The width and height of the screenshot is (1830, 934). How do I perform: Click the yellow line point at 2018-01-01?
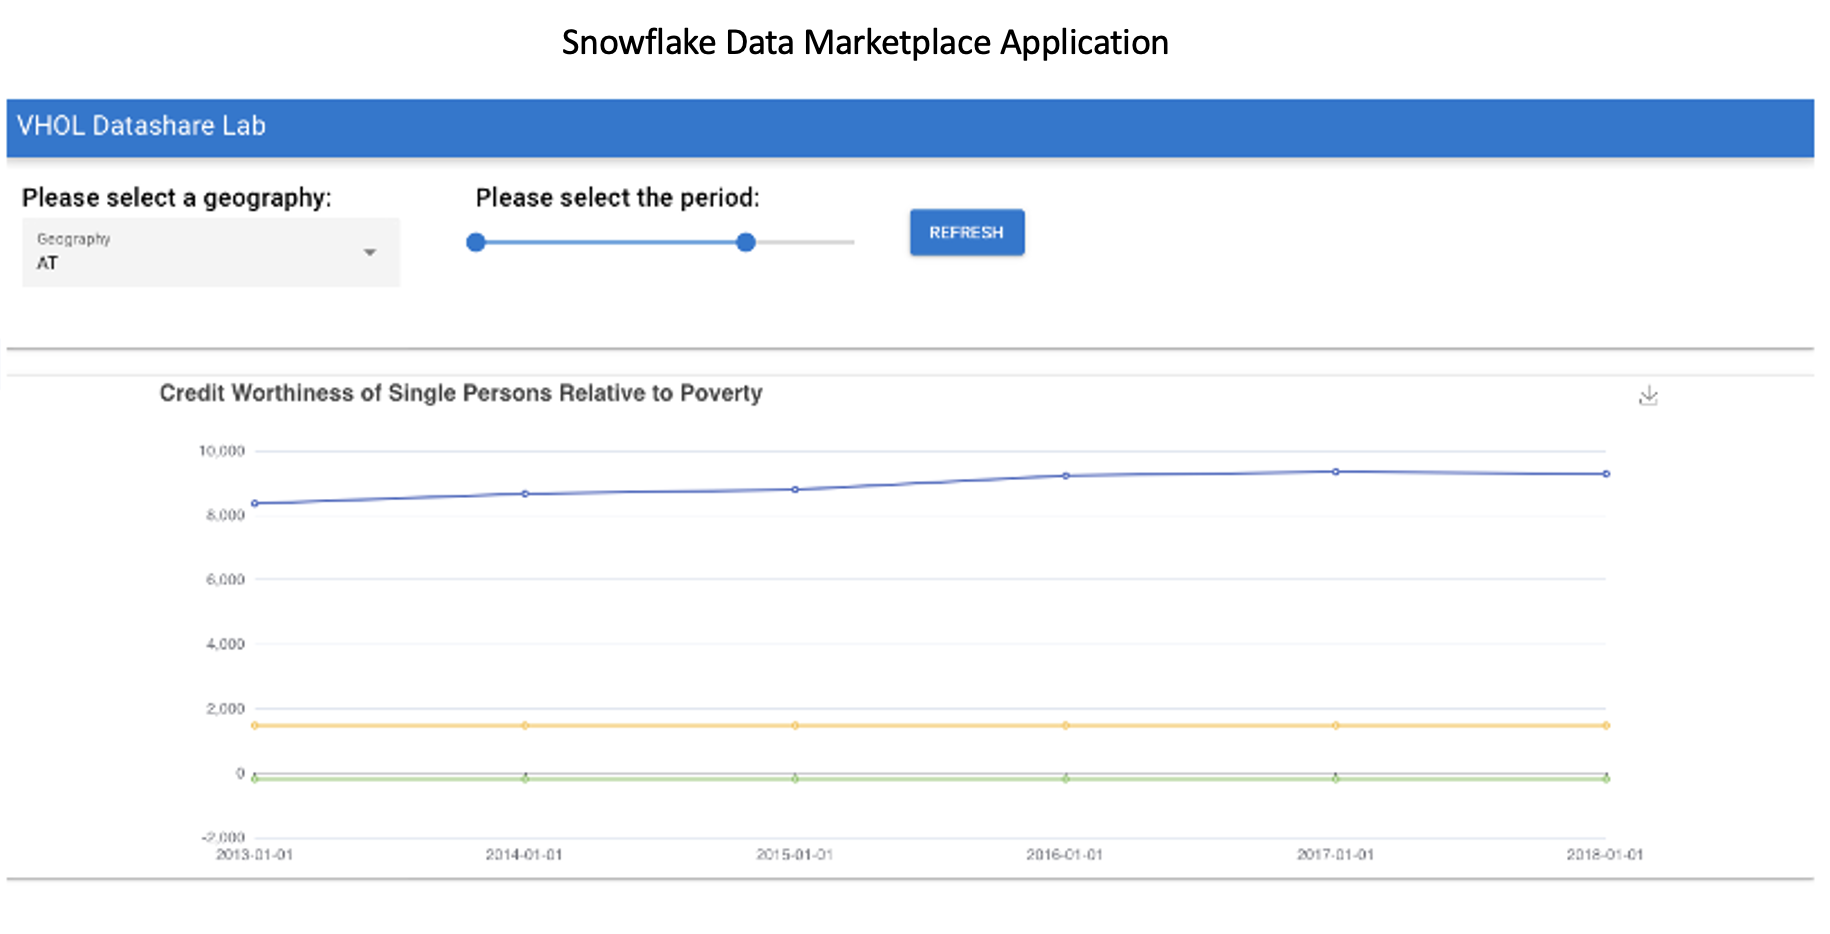[1606, 725]
